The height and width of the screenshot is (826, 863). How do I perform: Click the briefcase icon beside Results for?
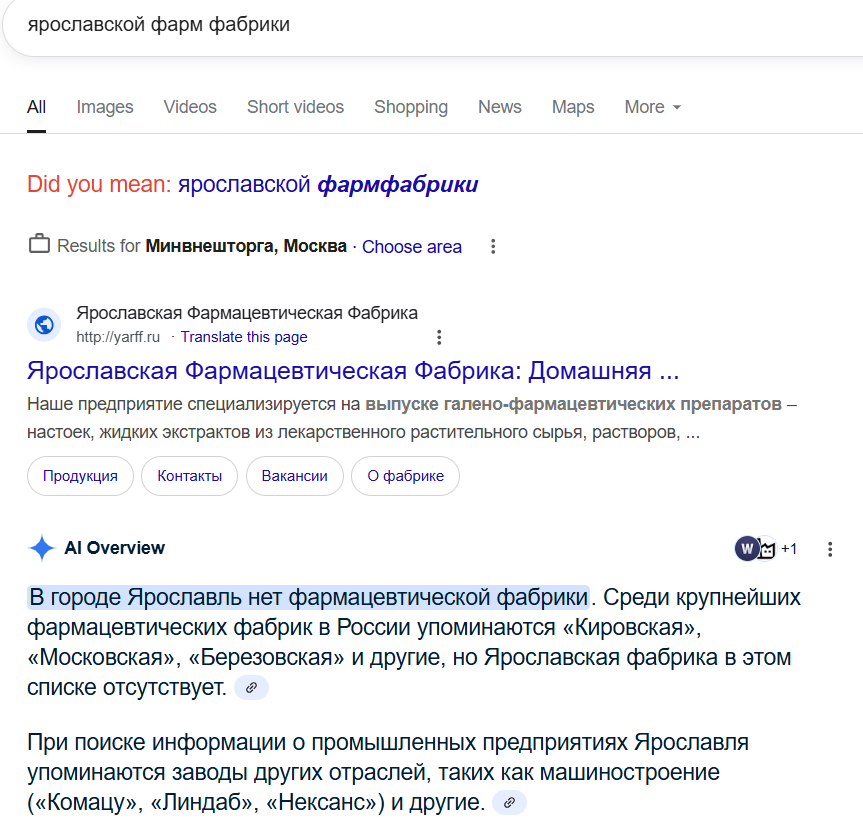click(39, 244)
